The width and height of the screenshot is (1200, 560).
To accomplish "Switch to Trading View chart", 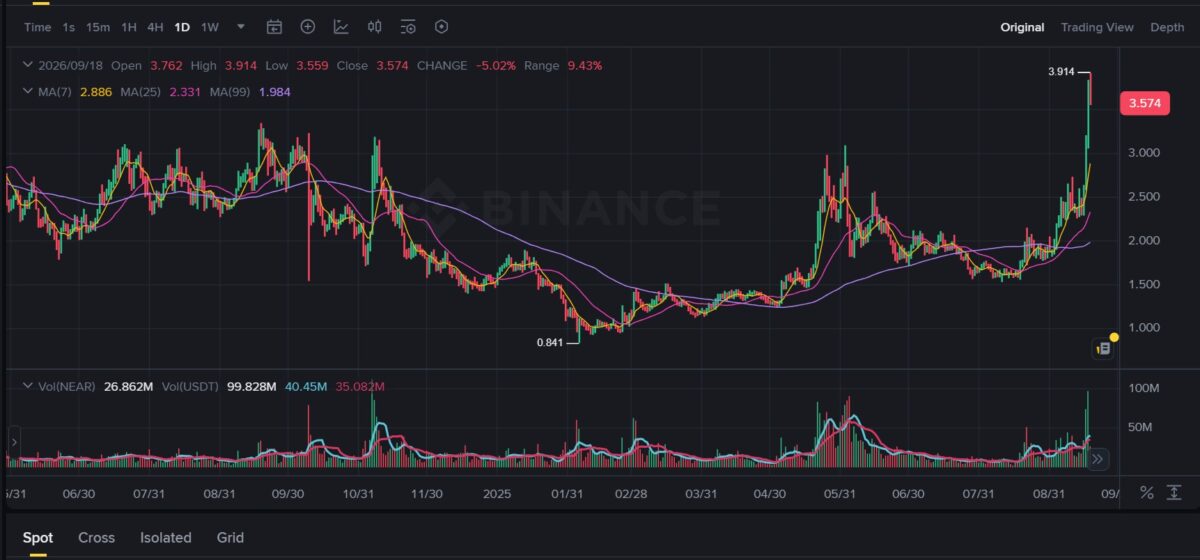I will 1097,27.
